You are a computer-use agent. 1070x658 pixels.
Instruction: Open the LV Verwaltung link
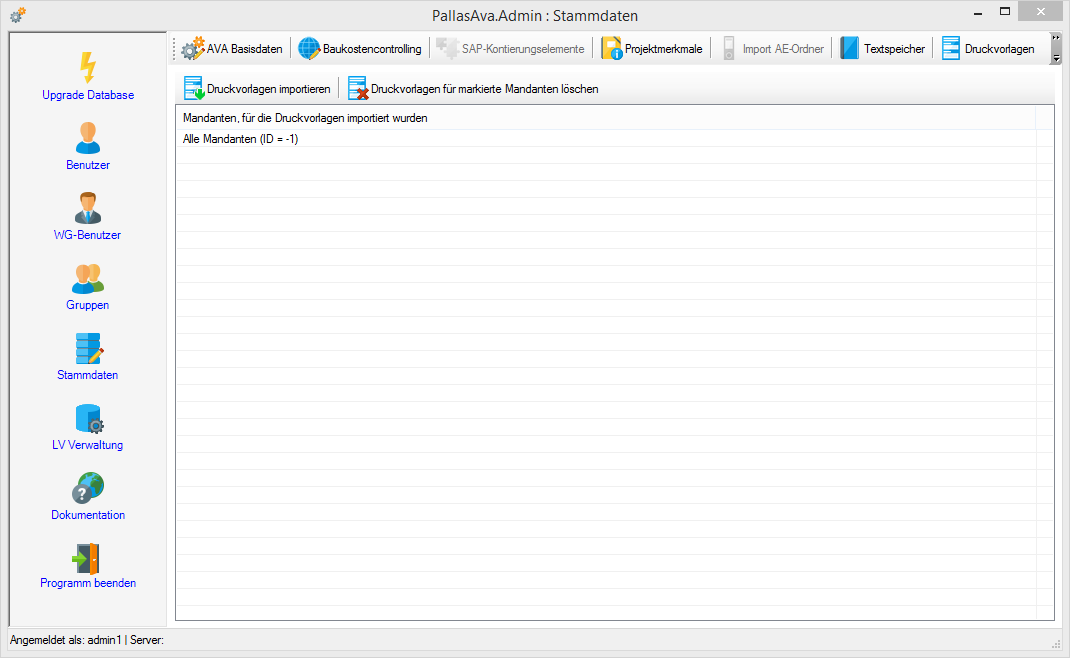(x=87, y=445)
